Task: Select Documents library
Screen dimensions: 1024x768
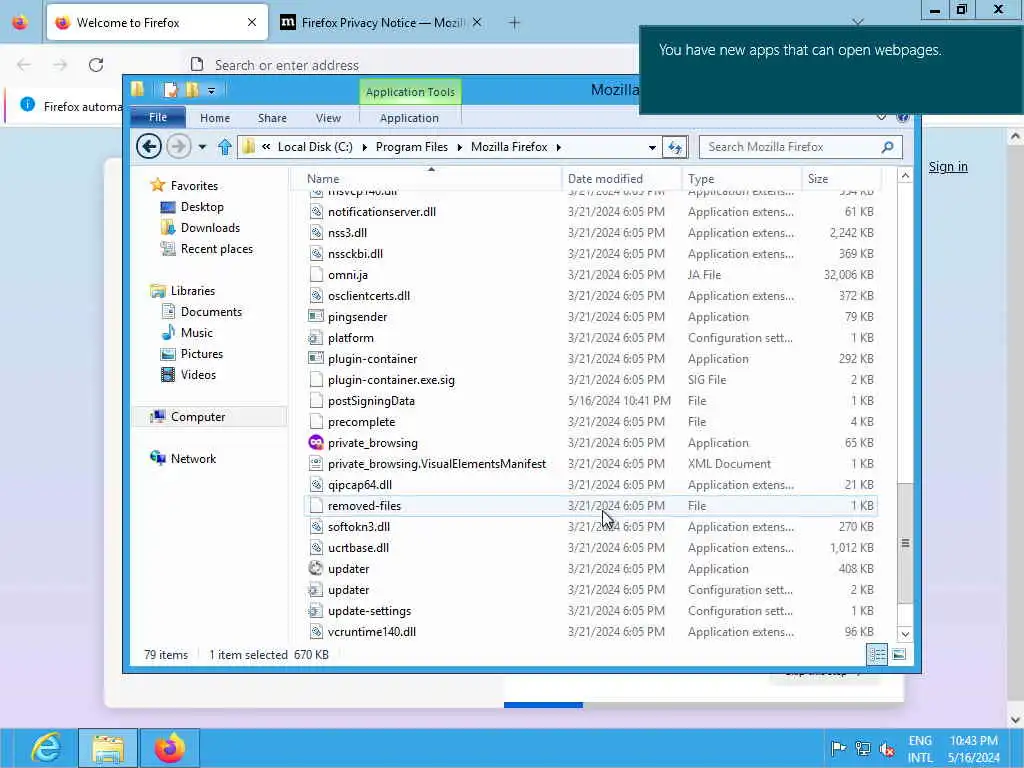Action: click(x=211, y=312)
